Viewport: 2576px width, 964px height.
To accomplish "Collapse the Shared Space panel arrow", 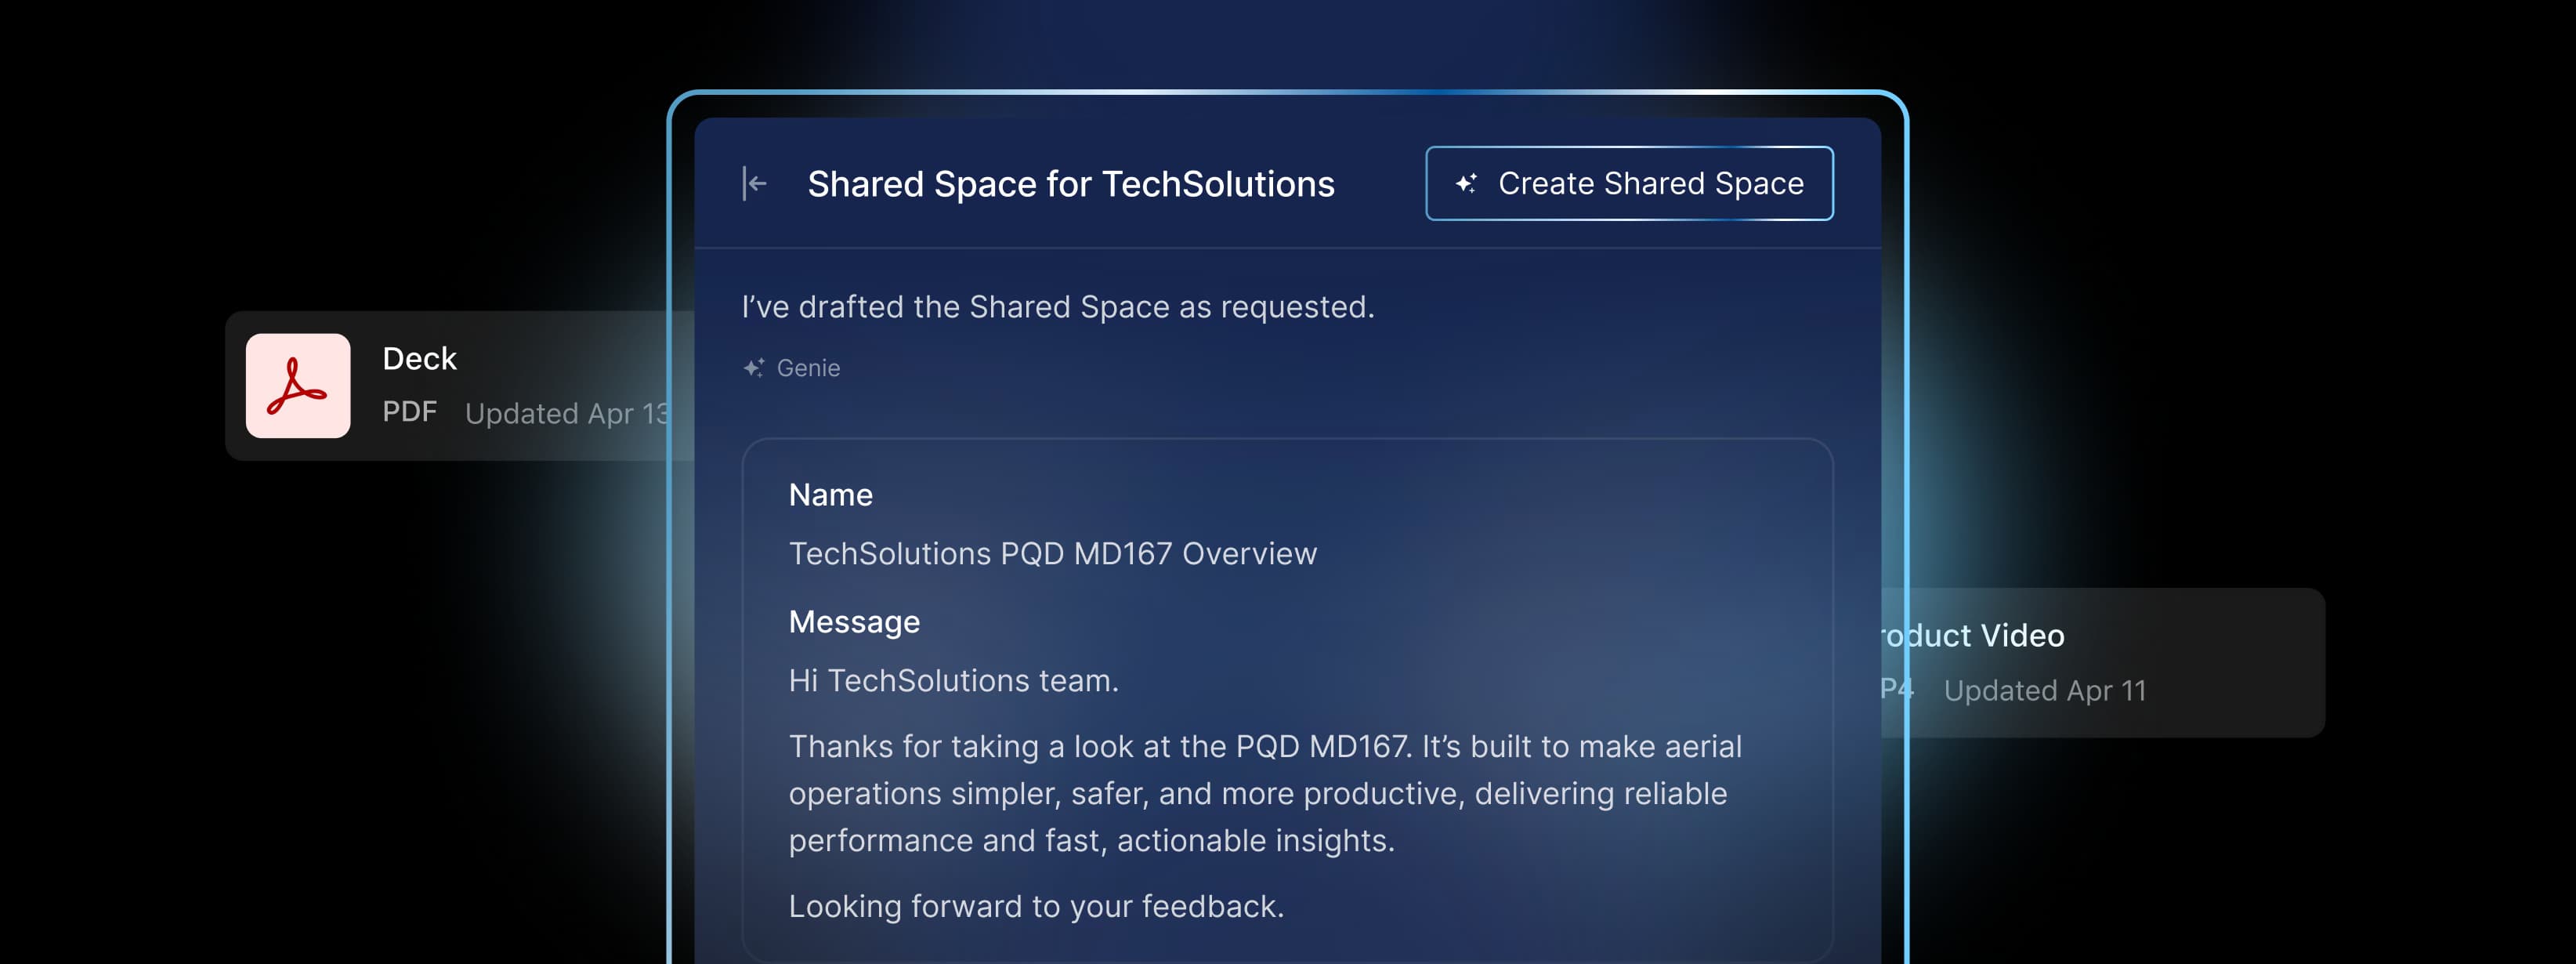I will click(755, 184).
